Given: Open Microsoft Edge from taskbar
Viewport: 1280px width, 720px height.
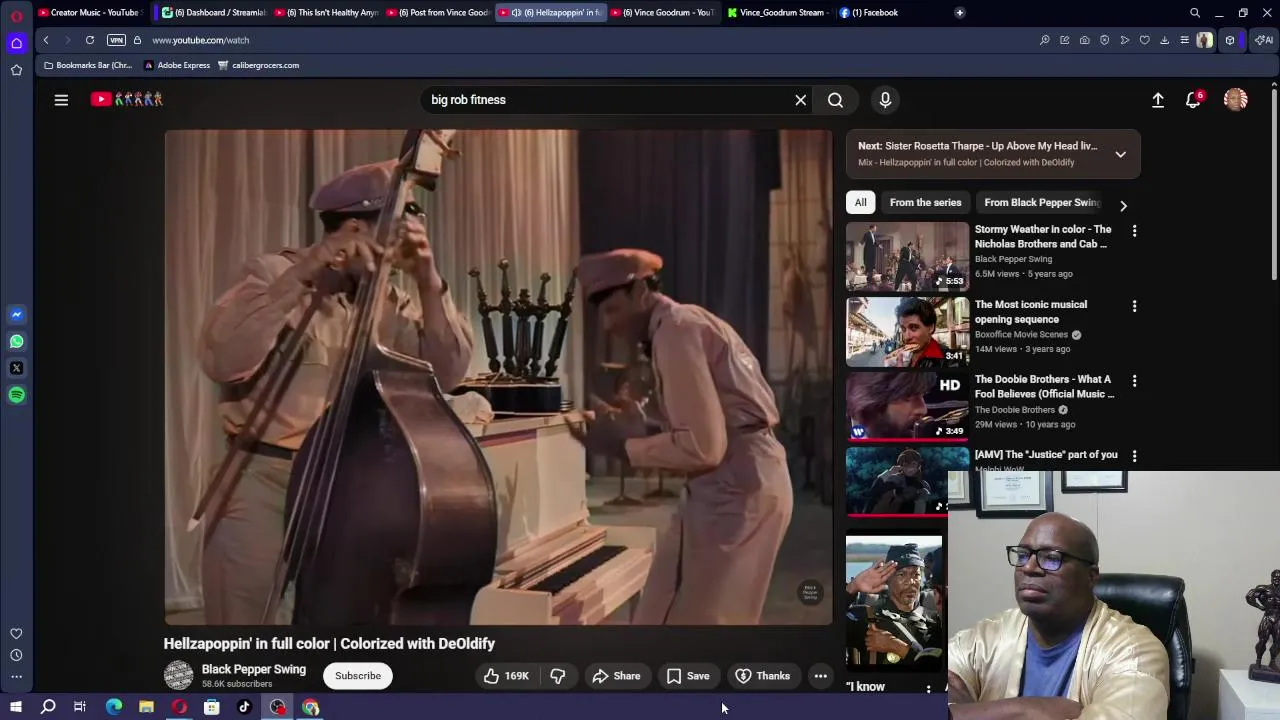Looking at the screenshot, I should 114,707.
